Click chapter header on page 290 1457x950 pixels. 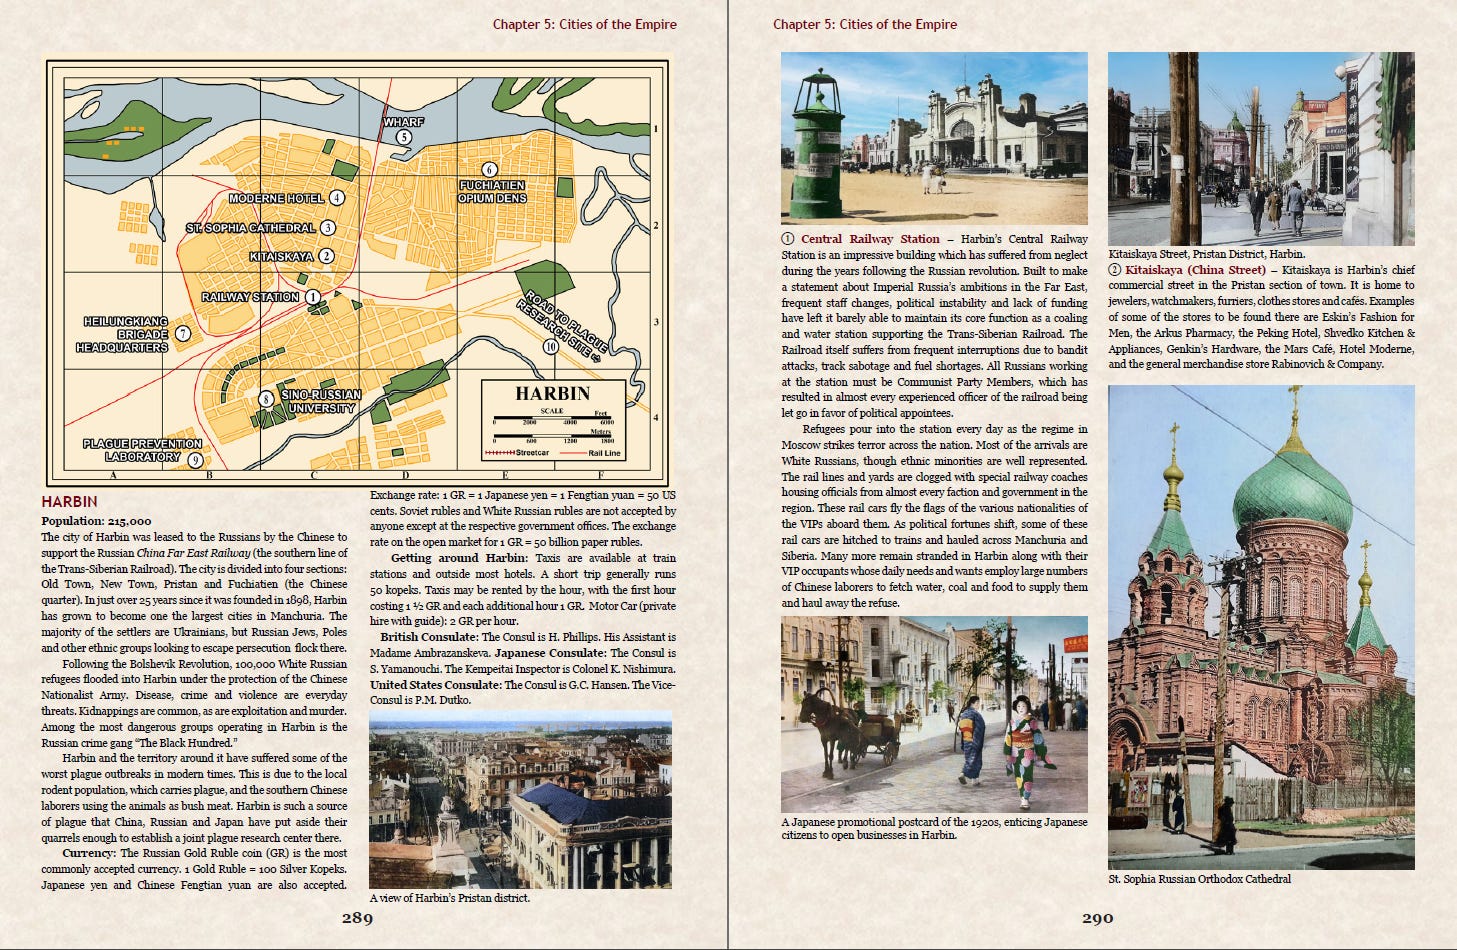tap(865, 24)
